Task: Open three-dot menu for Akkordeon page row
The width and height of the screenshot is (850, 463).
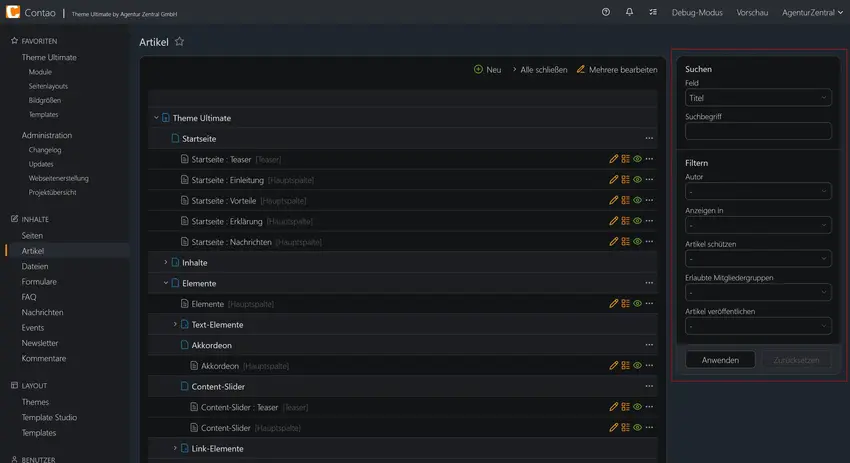Action: (649, 345)
